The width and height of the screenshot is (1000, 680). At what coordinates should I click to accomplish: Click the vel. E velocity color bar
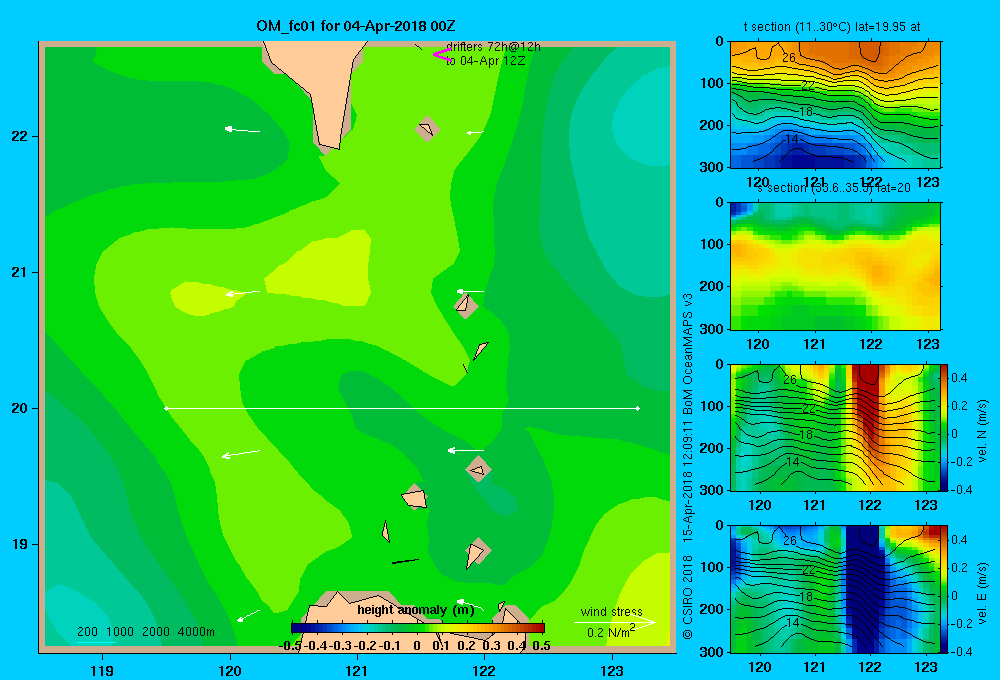(944, 589)
